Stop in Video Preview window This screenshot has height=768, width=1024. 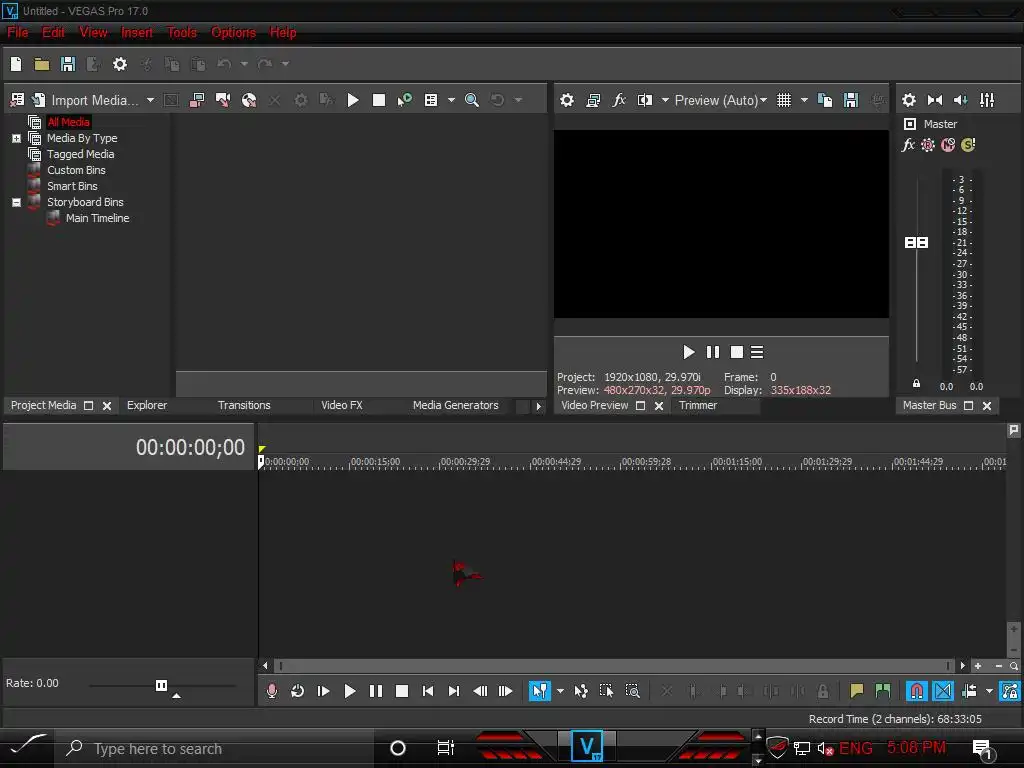pyautogui.click(x=737, y=353)
